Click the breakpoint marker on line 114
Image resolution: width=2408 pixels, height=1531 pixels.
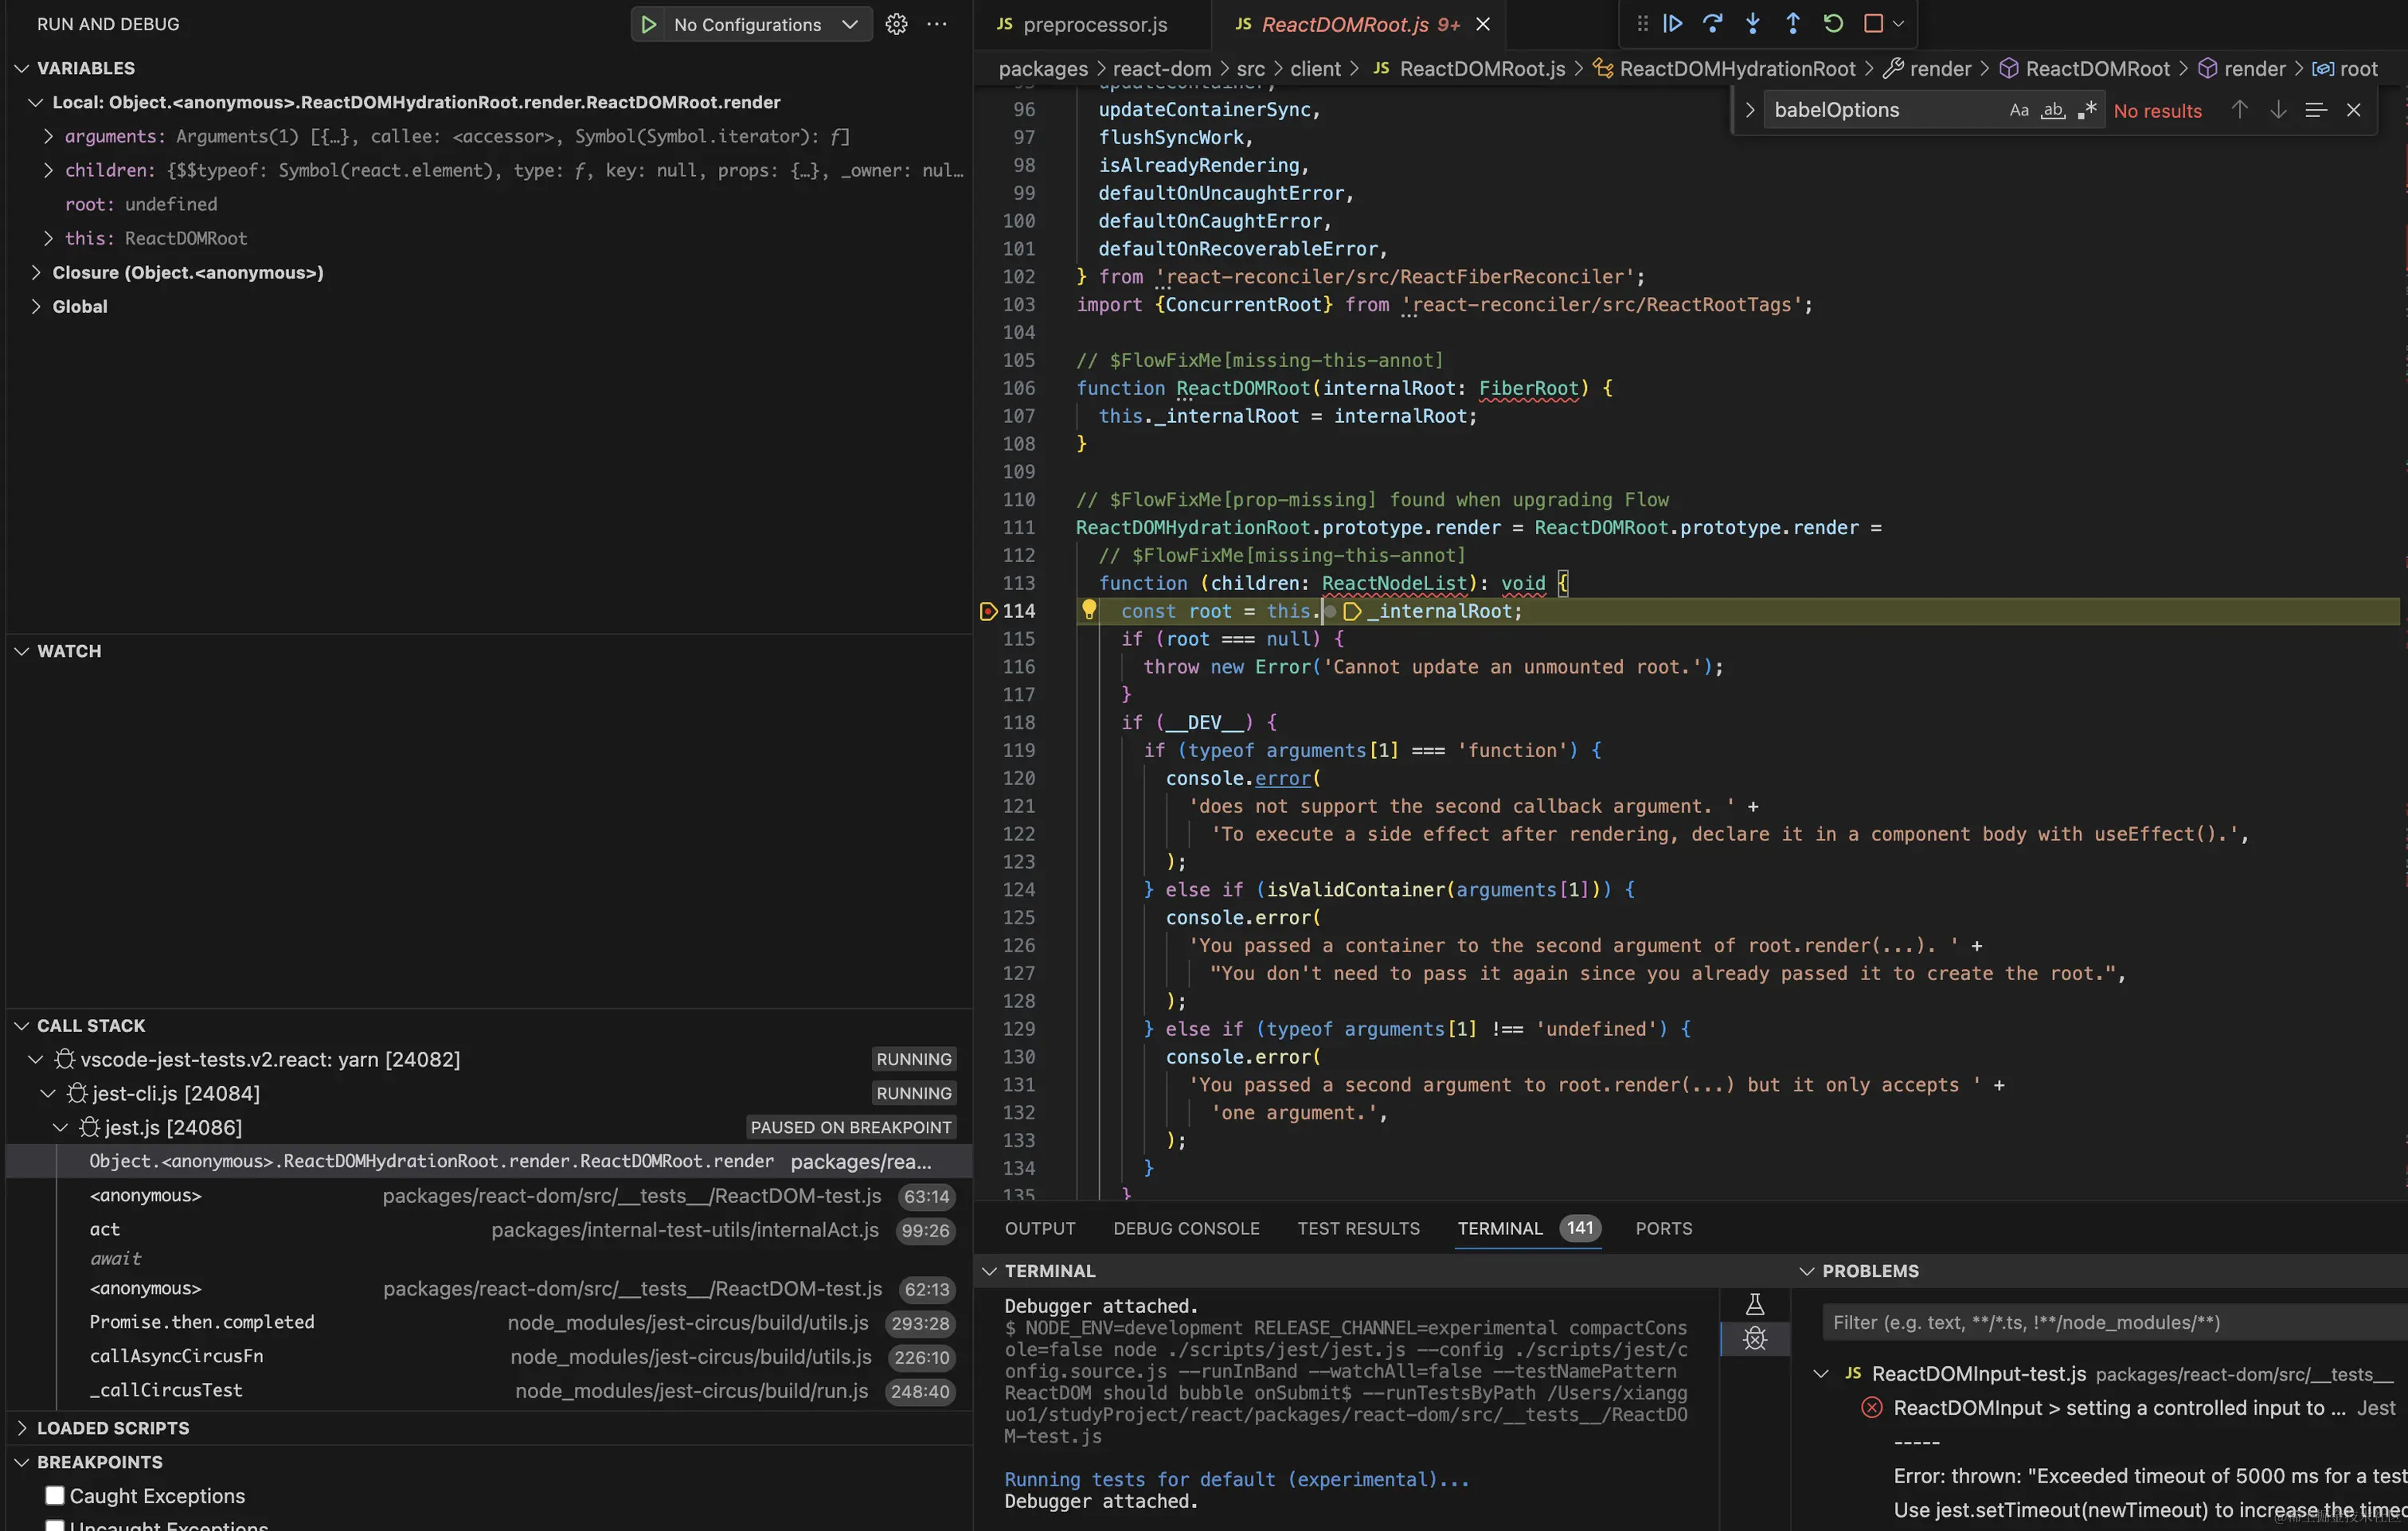[x=988, y=611]
